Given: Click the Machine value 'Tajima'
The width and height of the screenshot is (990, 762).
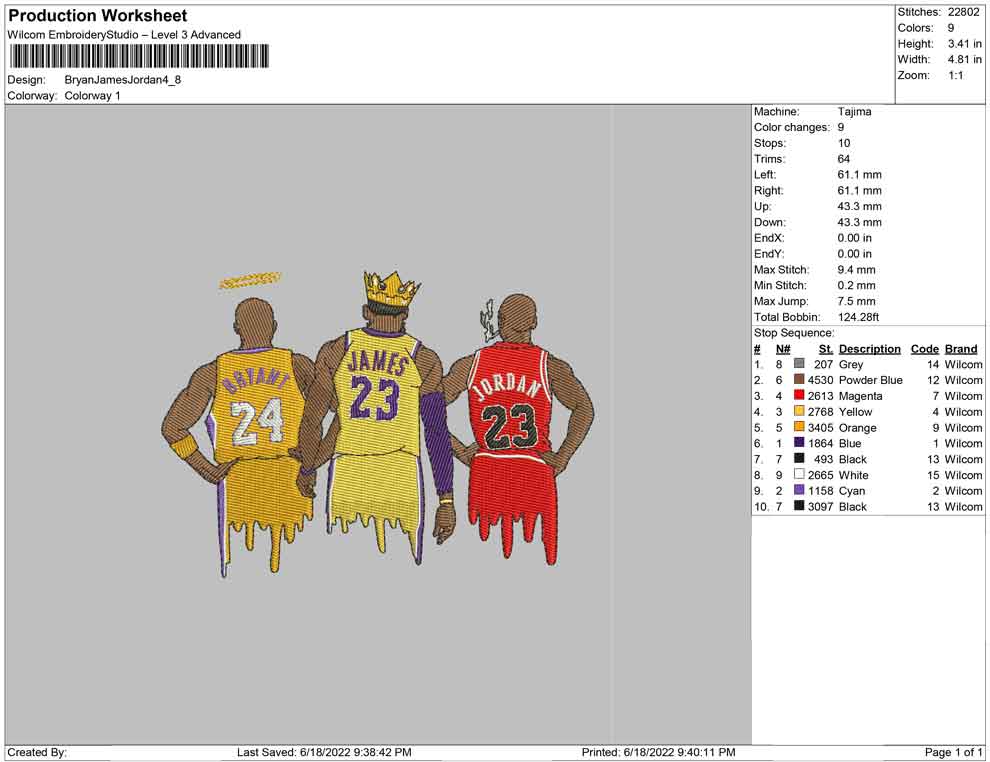Looking at the screenshot, I should click(854, 111).
